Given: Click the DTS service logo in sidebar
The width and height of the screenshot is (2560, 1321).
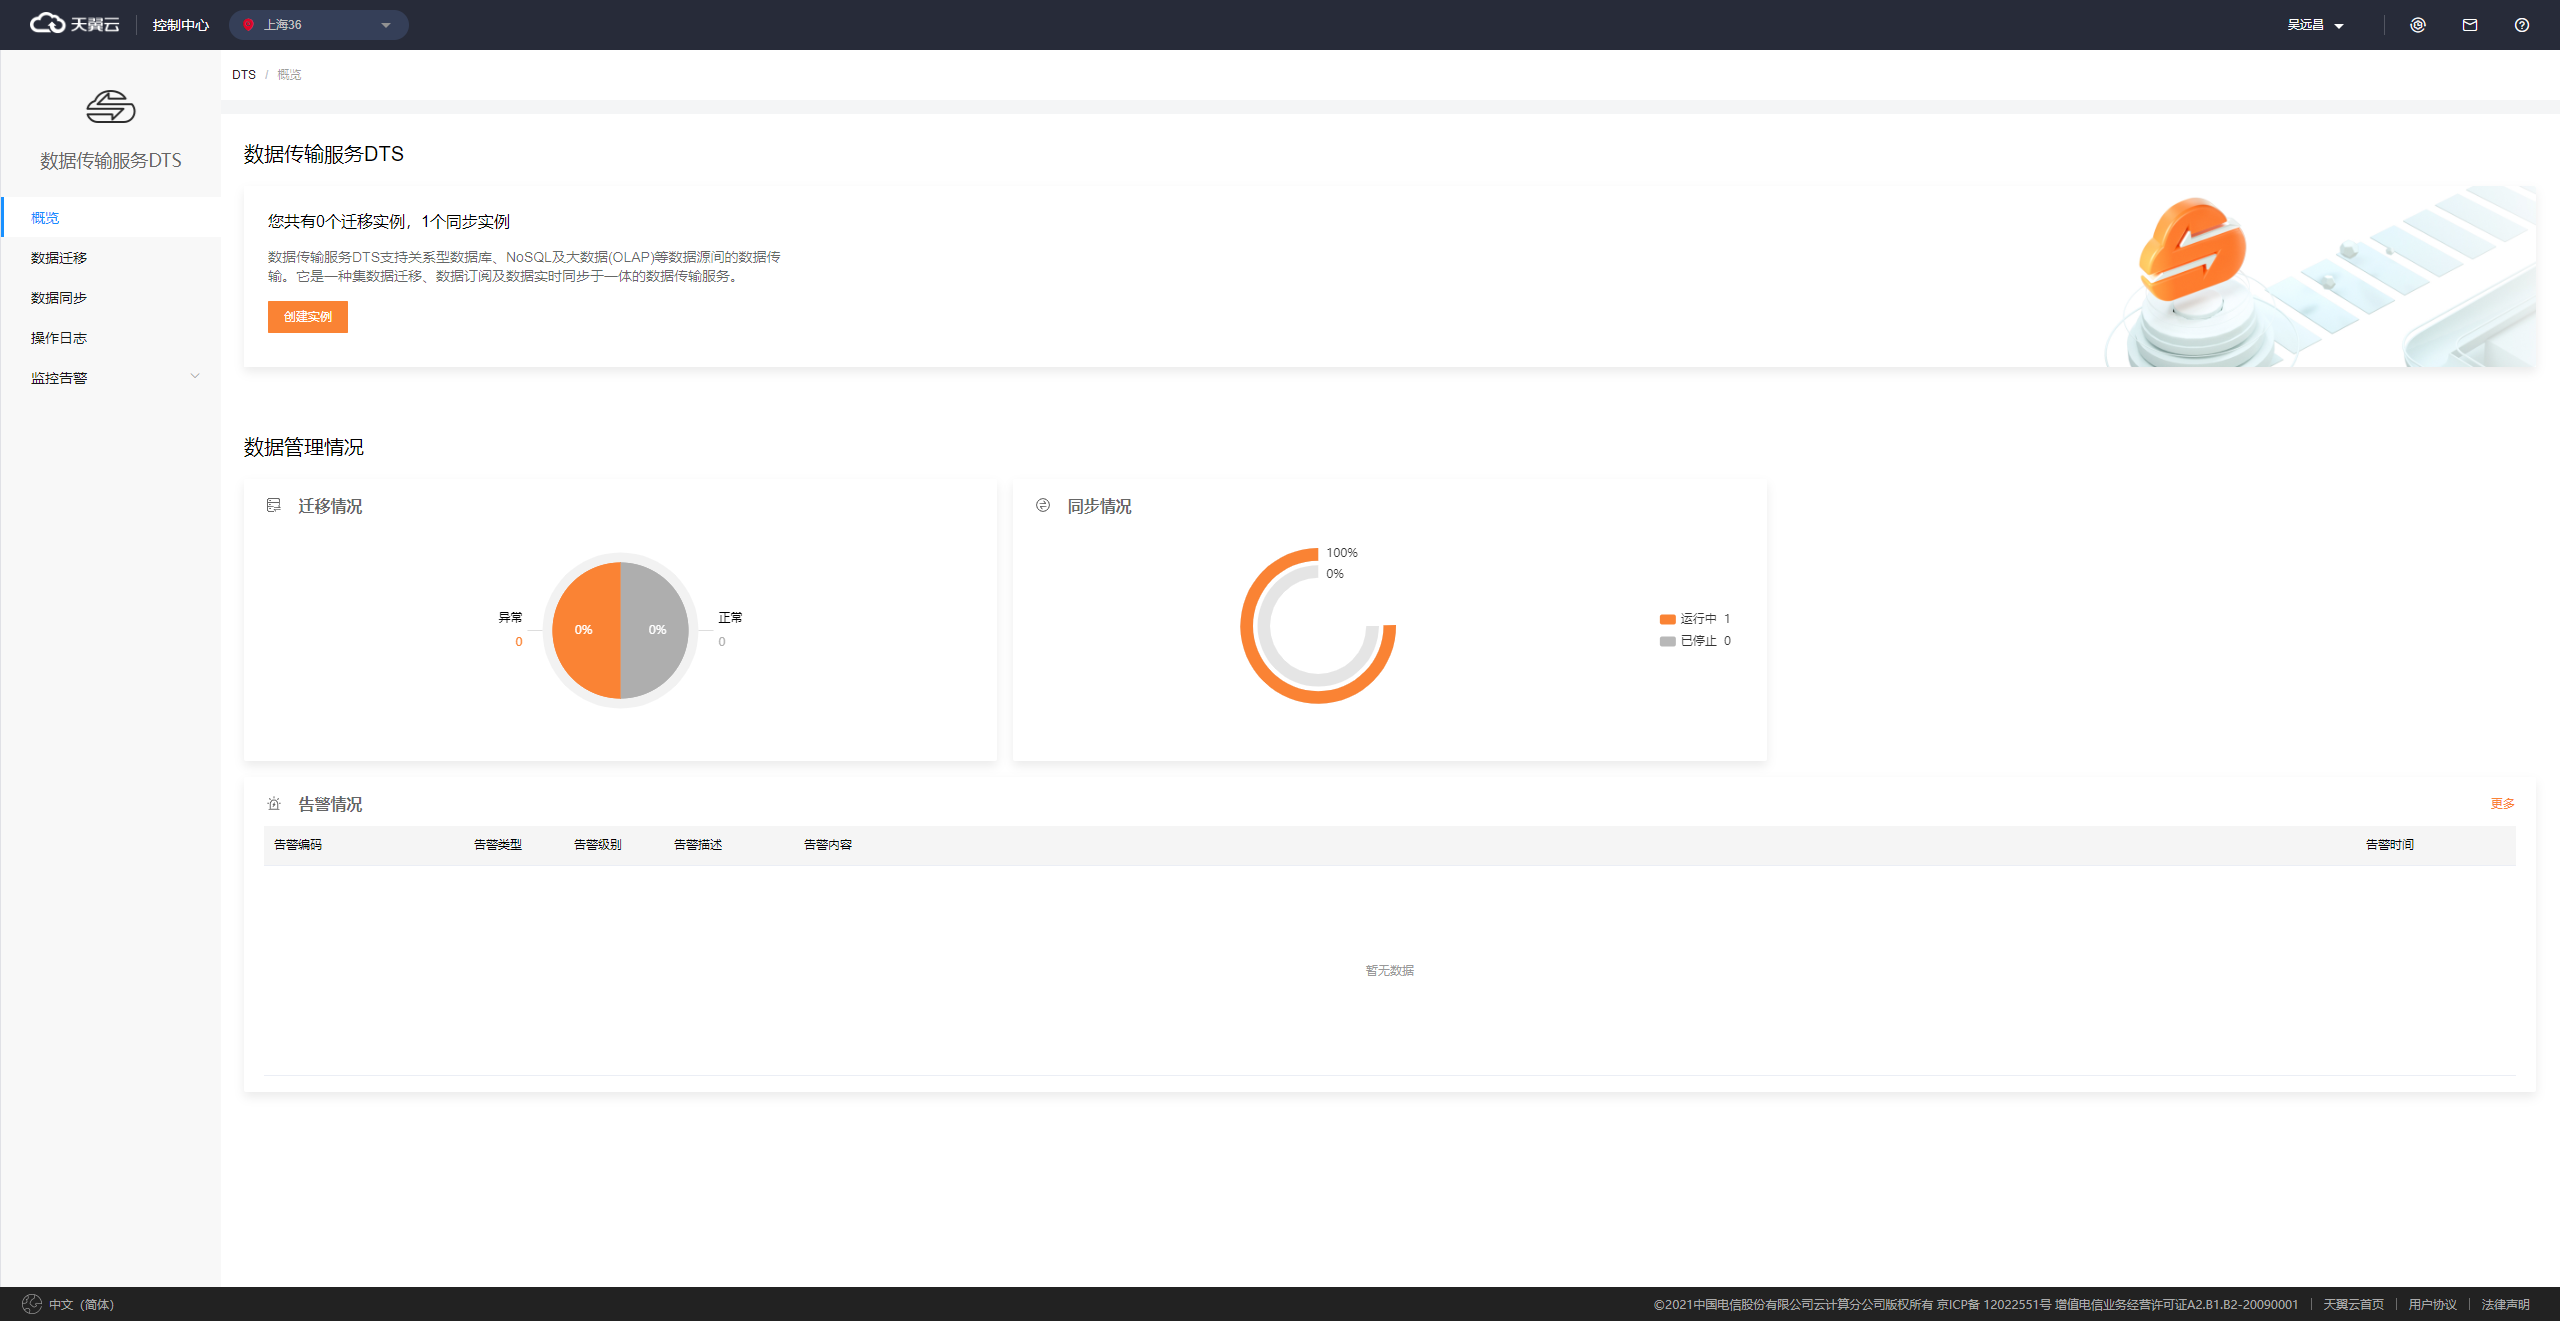Looking at the screenshot, I should pyautogui.click(x=110, y=107).
